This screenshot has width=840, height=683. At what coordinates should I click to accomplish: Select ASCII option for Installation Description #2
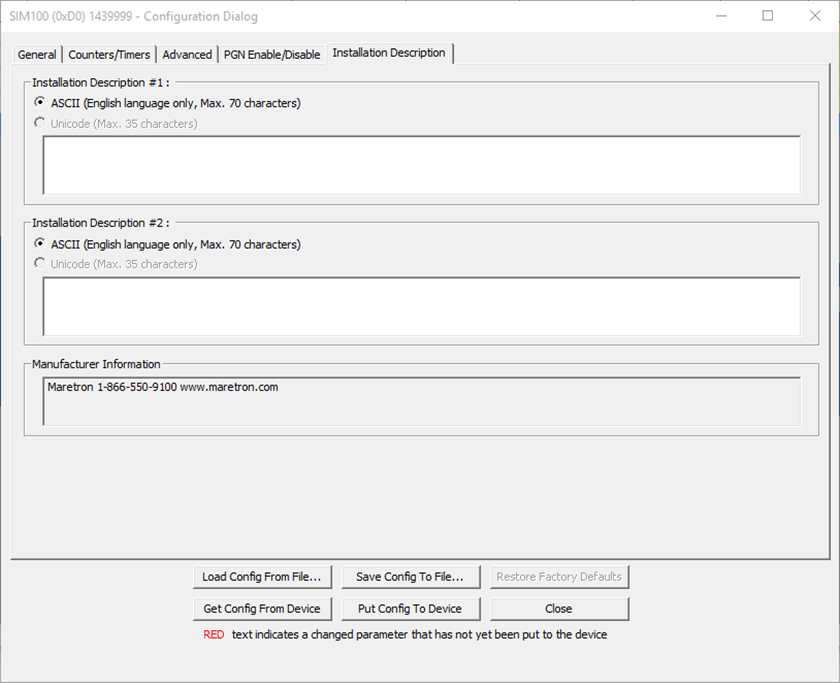tap(40, 244)
